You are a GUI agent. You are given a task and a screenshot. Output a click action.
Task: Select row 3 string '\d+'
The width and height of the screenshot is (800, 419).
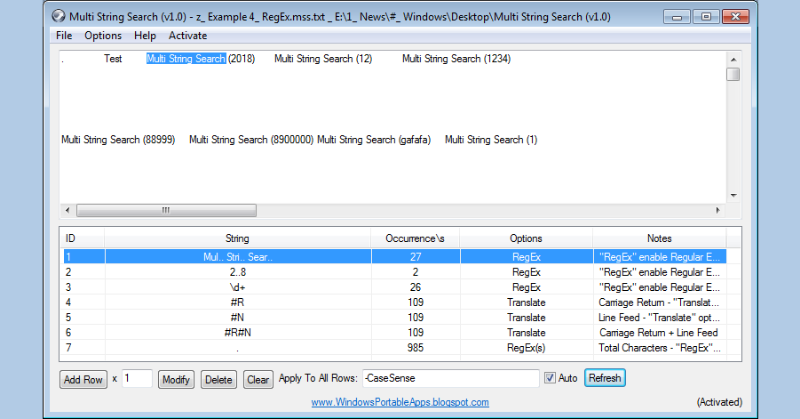coord(238,287)
